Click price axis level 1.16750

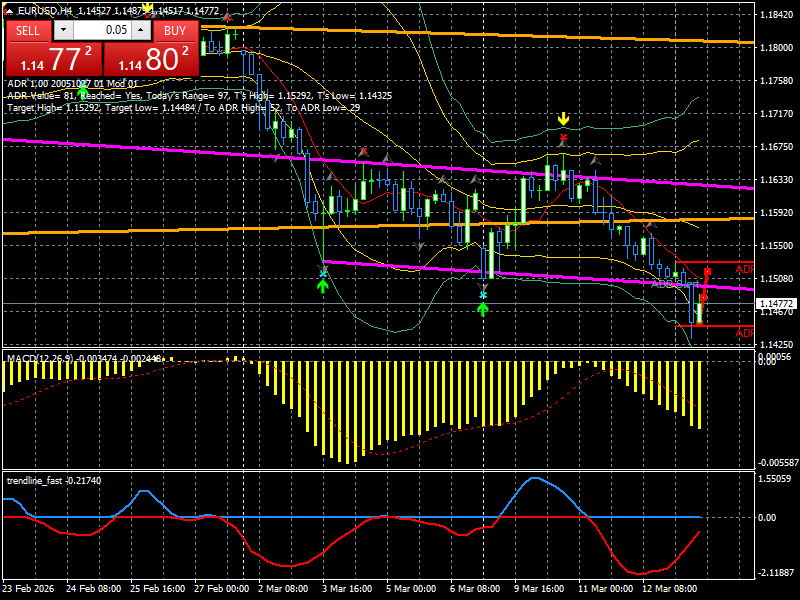click(x=777, y=146)
